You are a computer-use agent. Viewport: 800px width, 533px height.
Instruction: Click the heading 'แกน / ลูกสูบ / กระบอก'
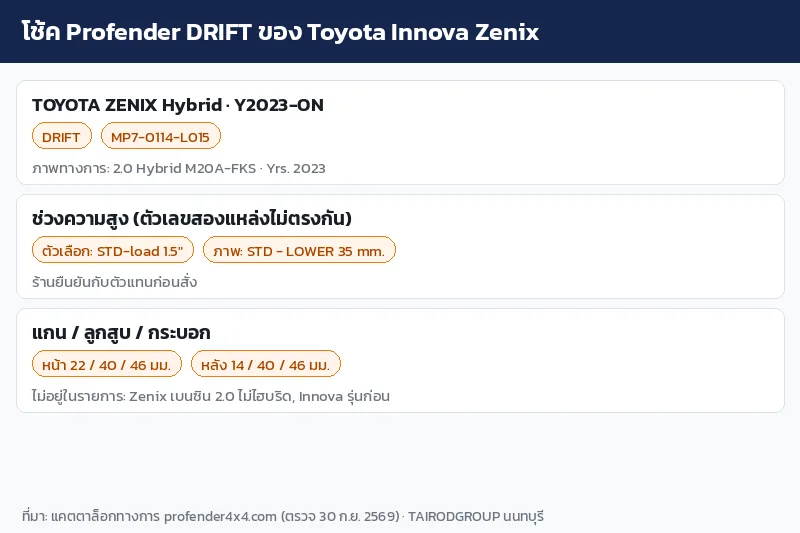coord(121,333)
